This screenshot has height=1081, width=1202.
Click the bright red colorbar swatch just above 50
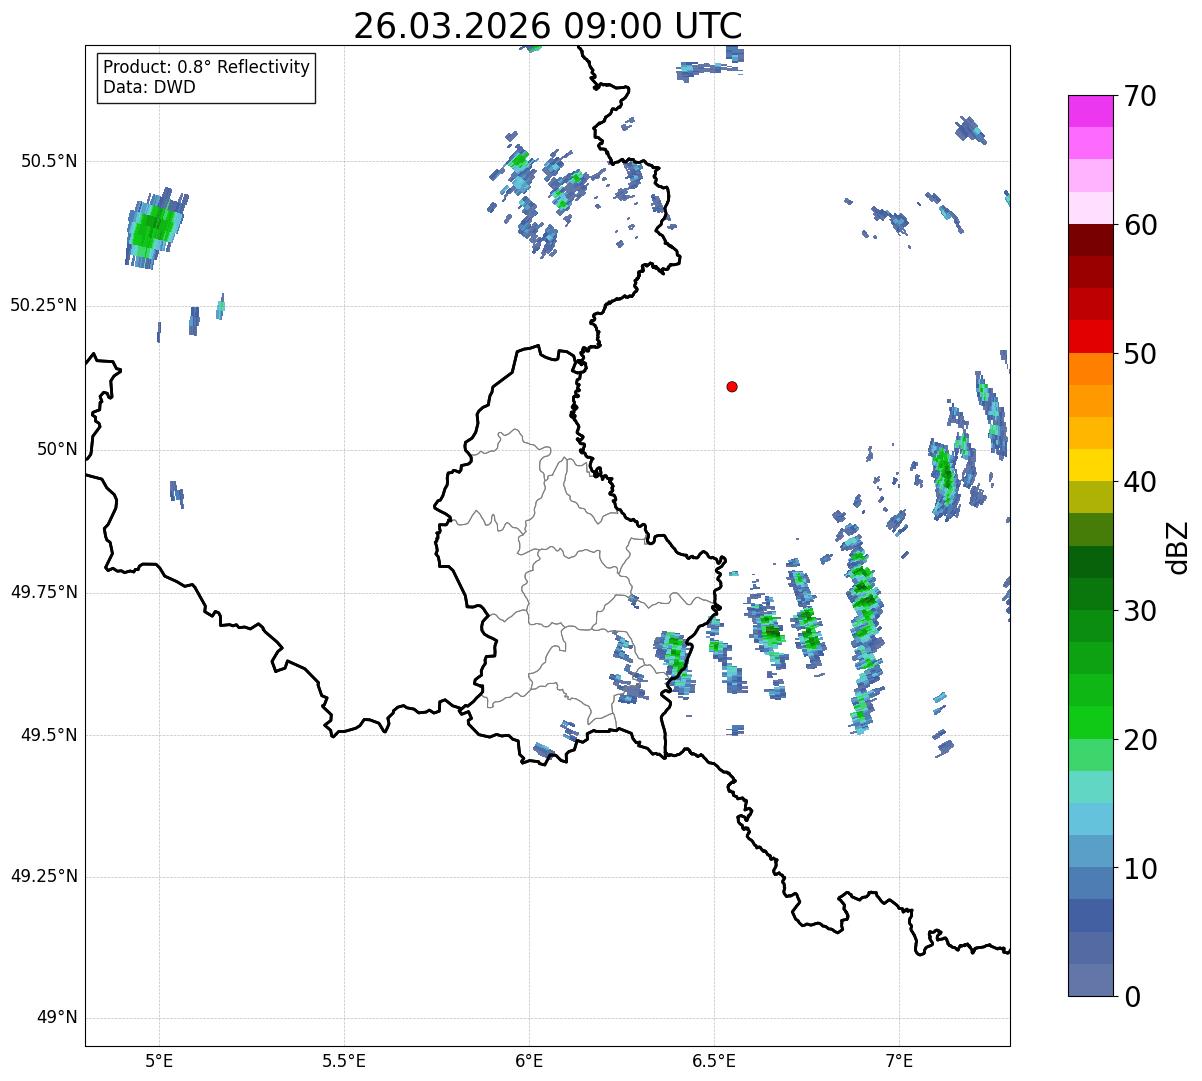pos(1090,336)
